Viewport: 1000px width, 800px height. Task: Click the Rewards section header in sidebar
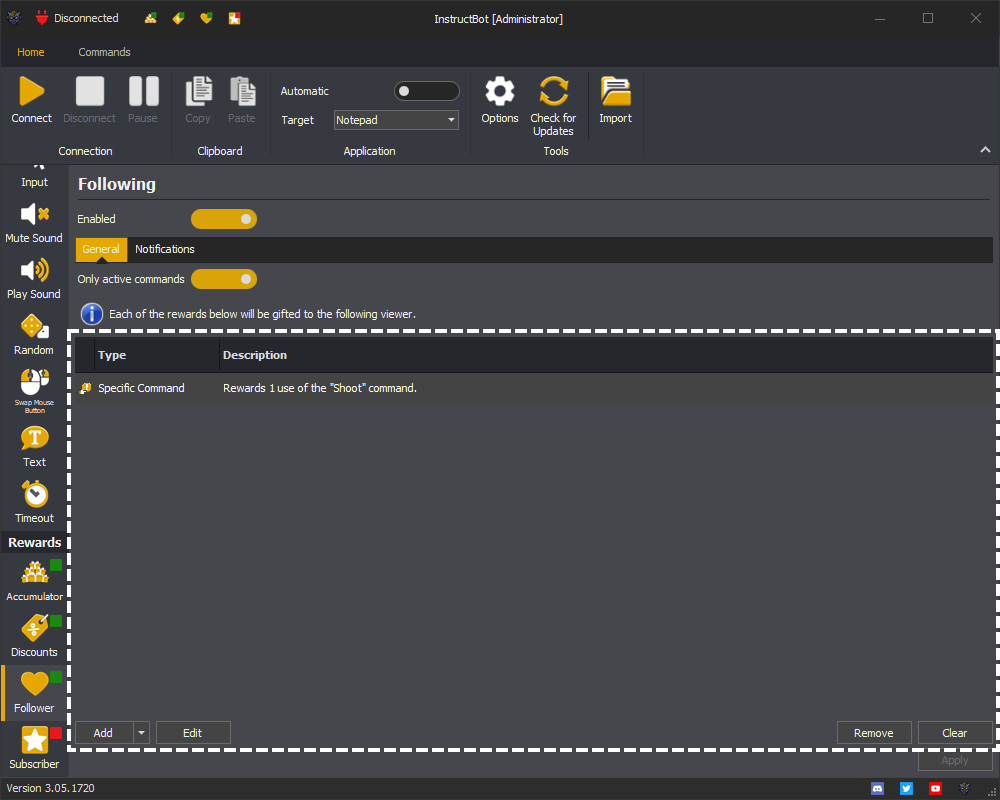34,542
